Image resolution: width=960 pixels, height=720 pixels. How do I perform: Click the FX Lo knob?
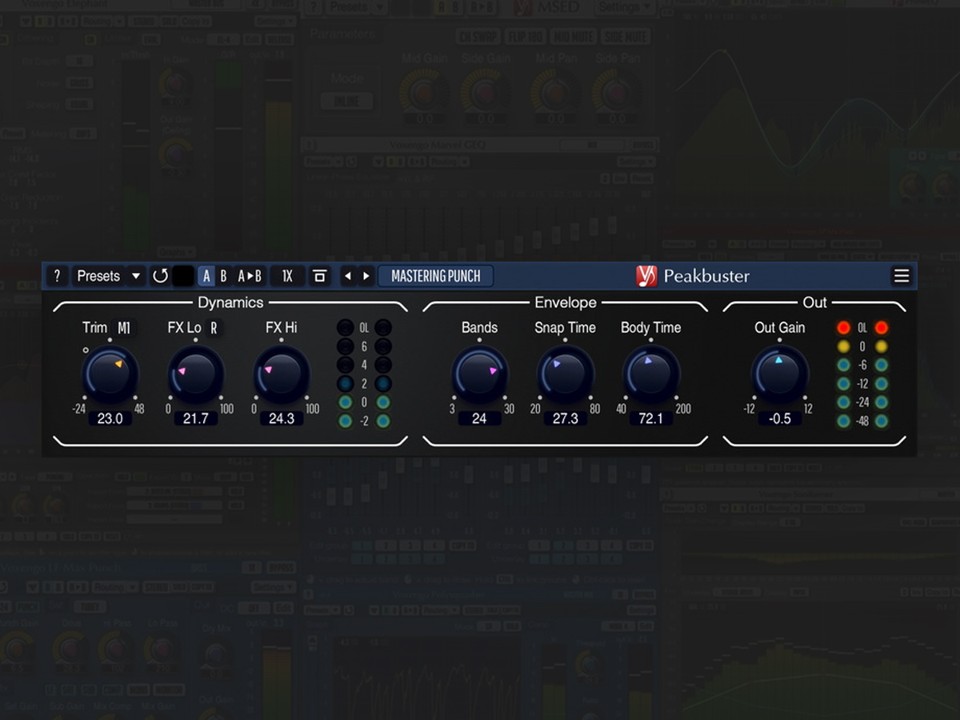click(x=196, y=374)
